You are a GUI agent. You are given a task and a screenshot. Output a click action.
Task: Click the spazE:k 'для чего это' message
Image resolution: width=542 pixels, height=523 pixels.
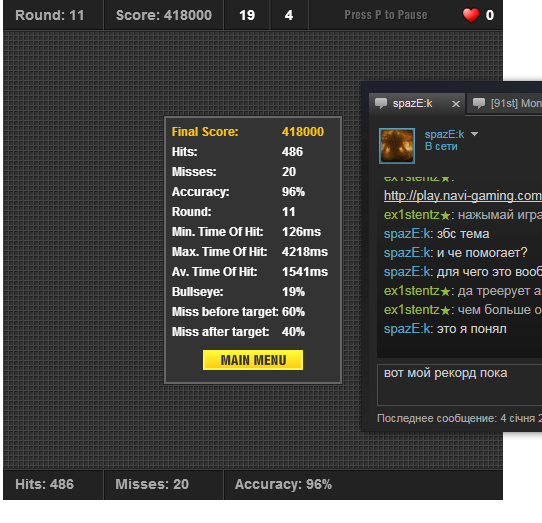[x=463, y=272]
